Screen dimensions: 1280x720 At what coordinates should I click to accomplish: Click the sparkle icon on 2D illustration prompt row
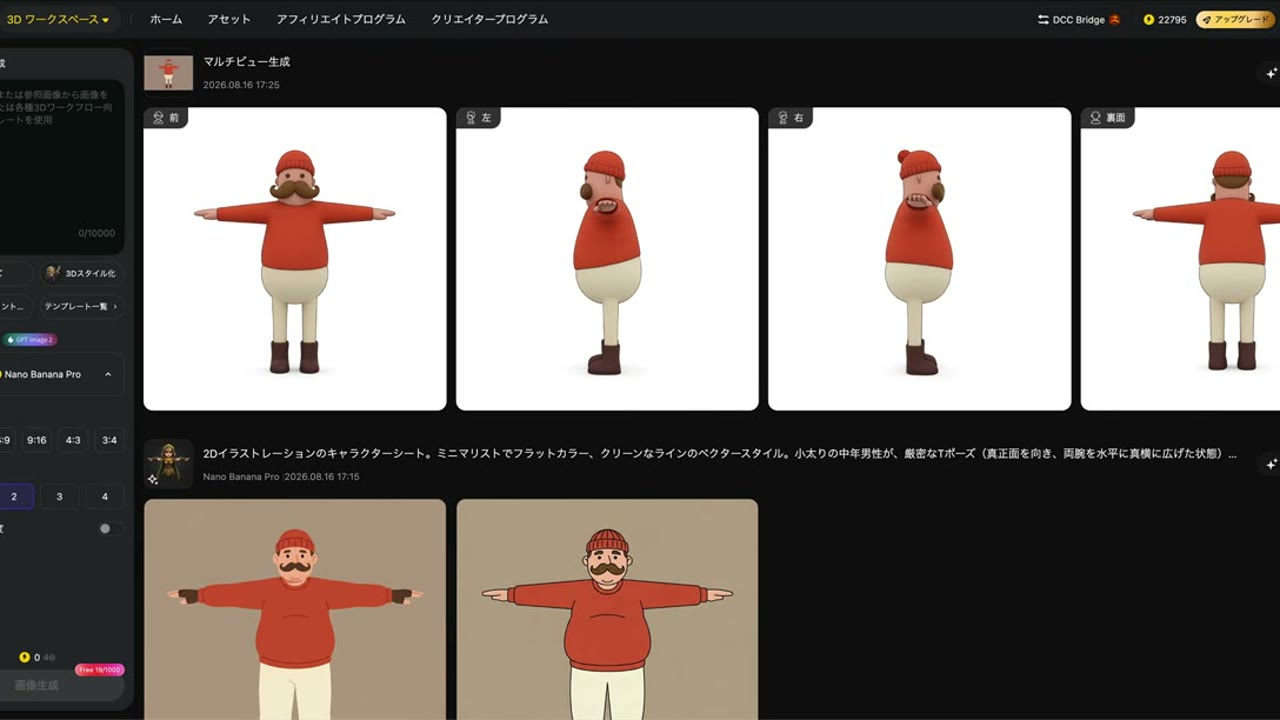pos(1271,464)
